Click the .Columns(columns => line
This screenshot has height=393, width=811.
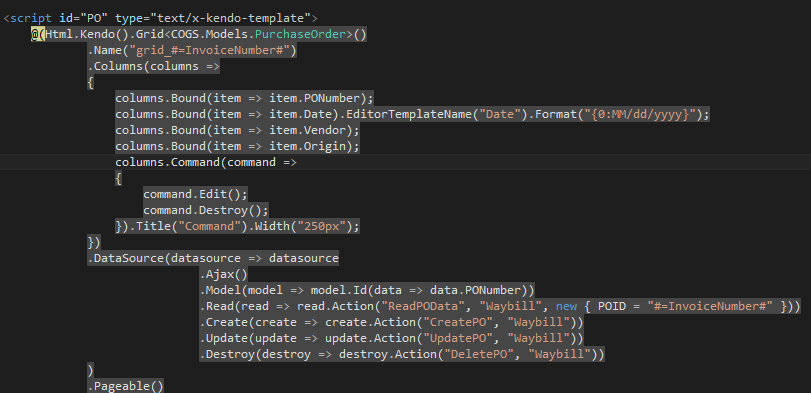coord(154,67)
